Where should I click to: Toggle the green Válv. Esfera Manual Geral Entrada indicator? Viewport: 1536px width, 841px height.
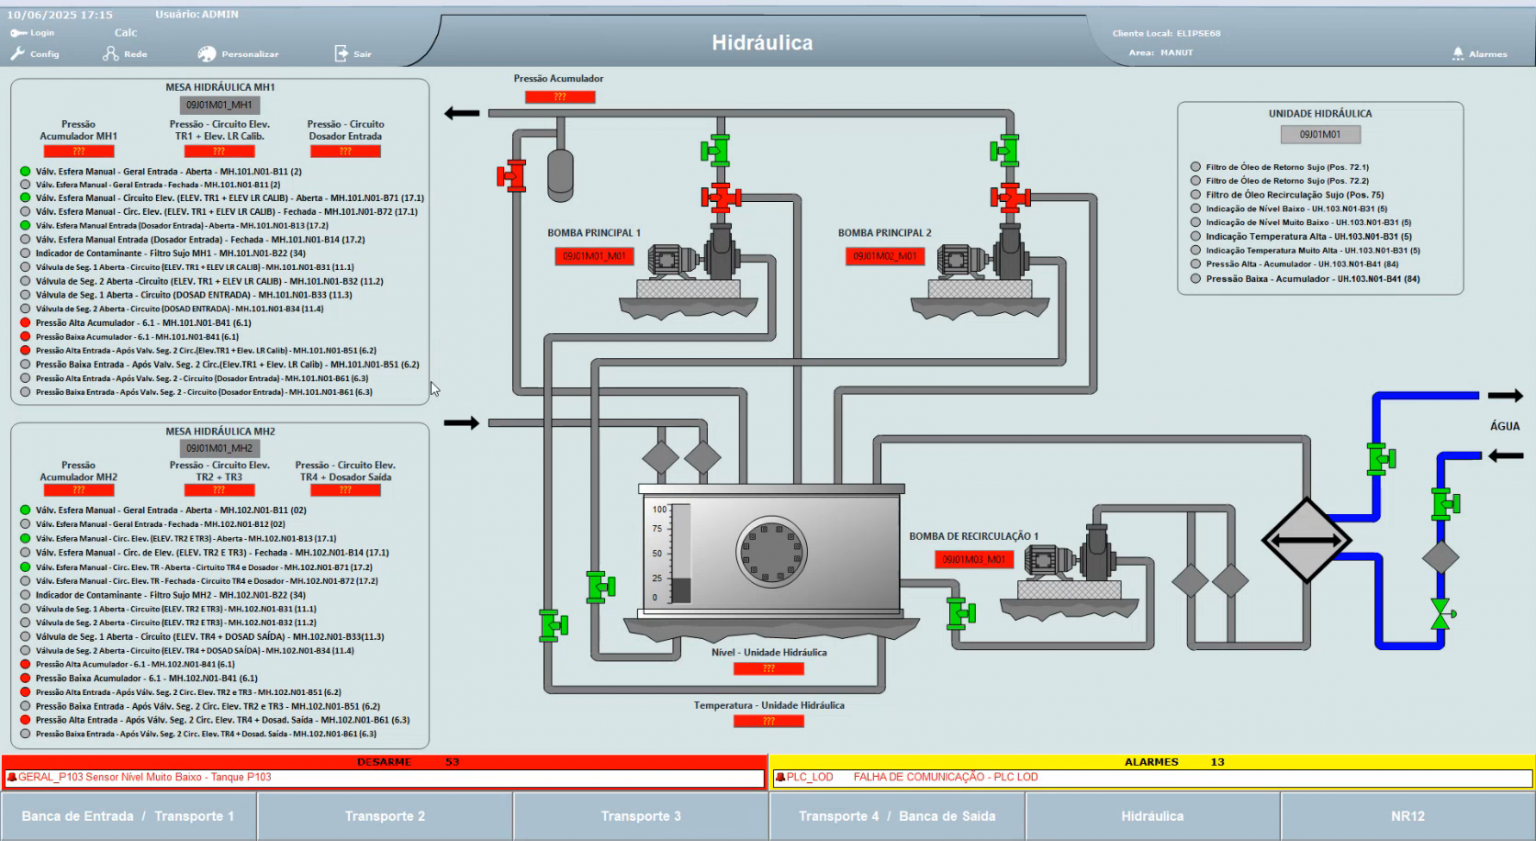coord(24,170)
